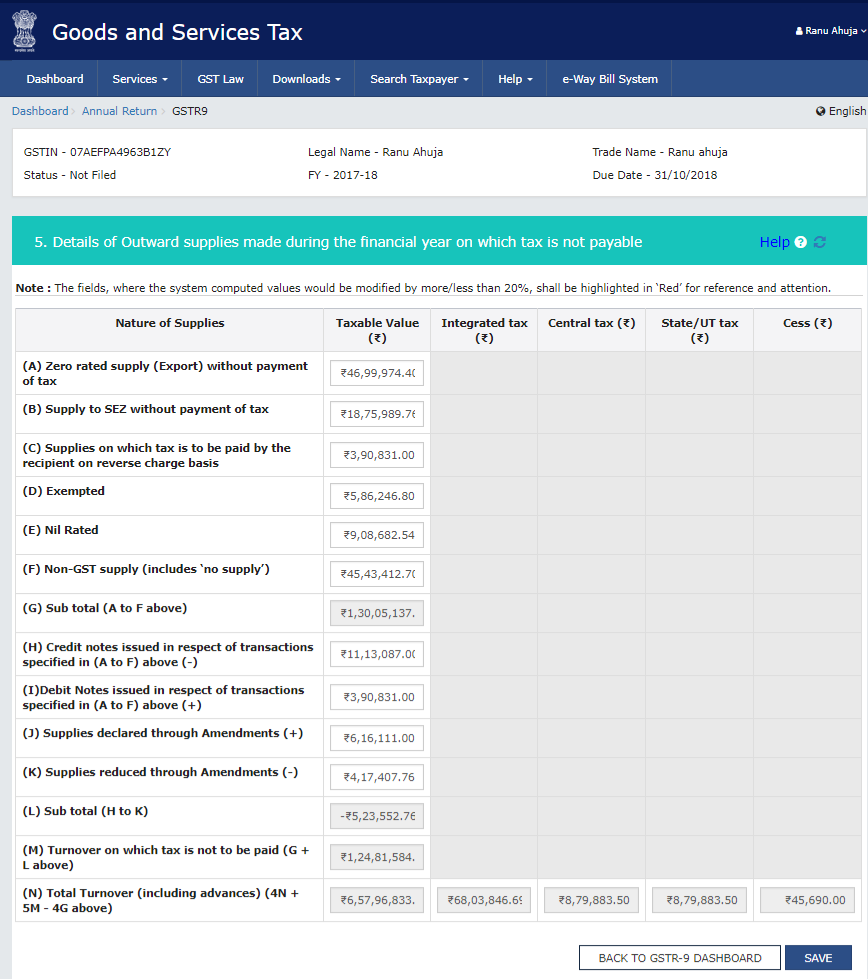
Task: Click the Nil Rated value input box
Action: pyautogui.click(x=376, y=534)
